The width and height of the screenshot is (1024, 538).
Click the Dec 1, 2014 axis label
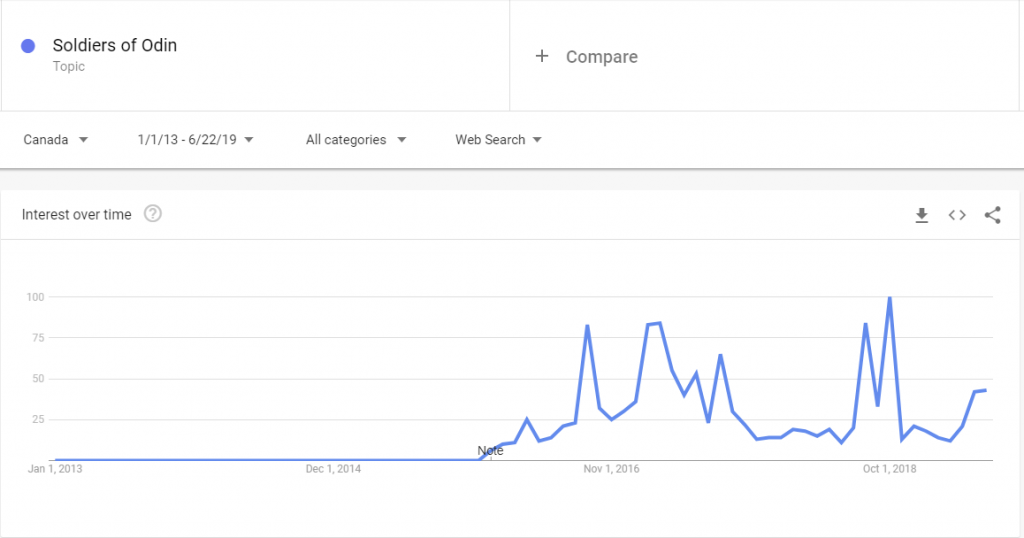pyautogui.click(x=333, y=469)
